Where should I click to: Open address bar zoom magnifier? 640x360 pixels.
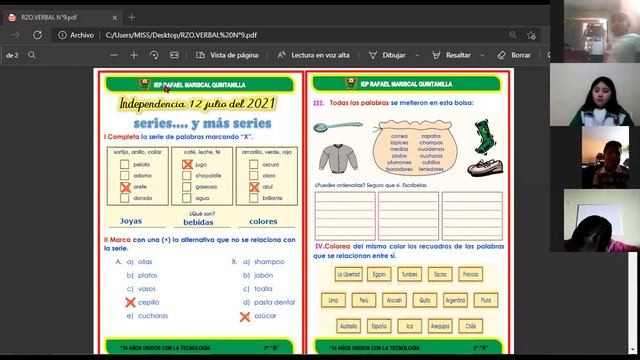[x=513, y=35]
